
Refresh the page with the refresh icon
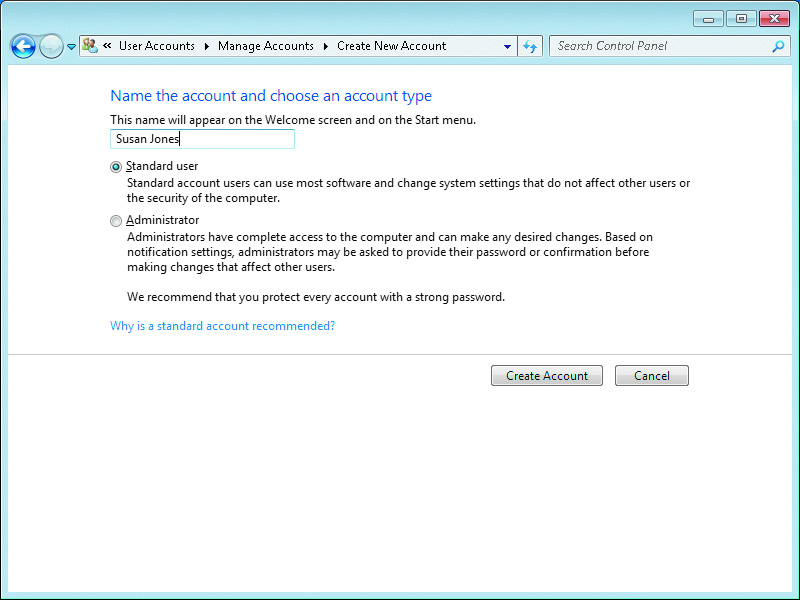530,46
